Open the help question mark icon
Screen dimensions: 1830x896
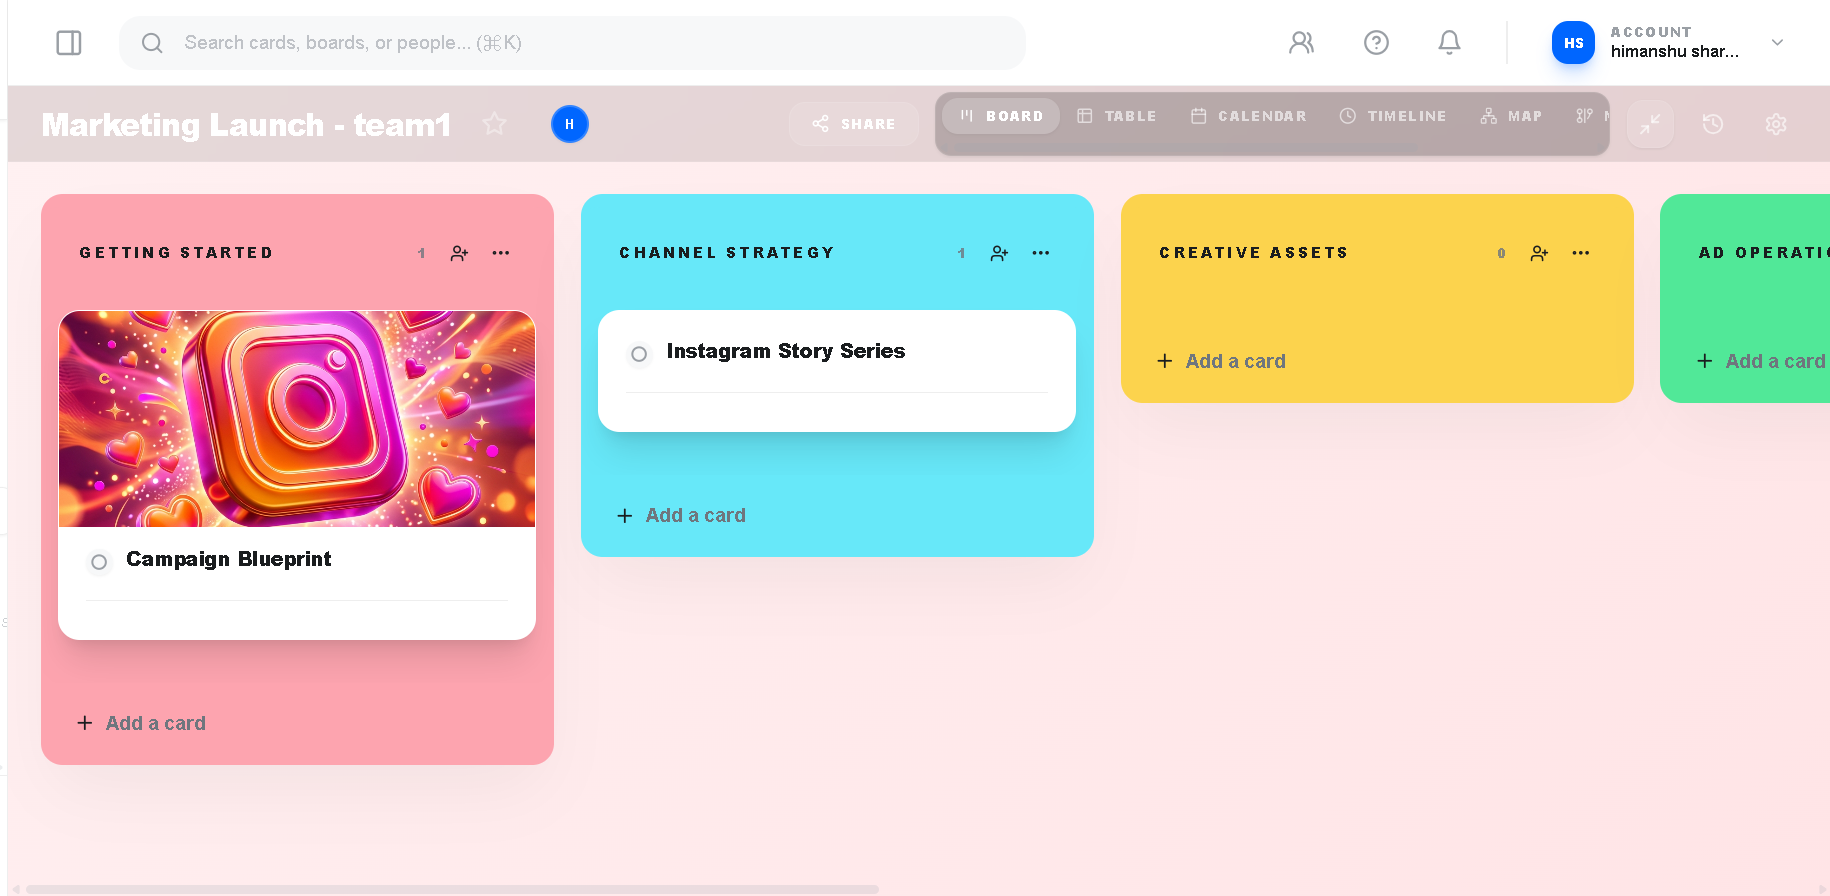[1376, 42]
